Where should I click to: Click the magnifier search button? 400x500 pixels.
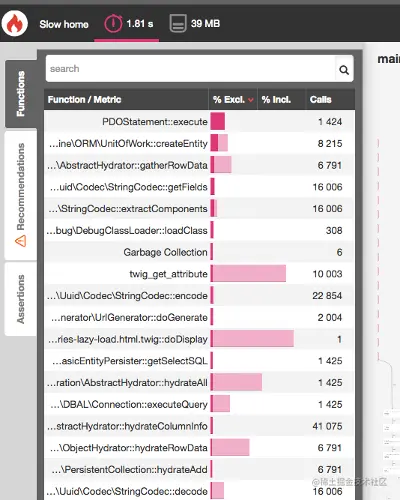point(344,69)
